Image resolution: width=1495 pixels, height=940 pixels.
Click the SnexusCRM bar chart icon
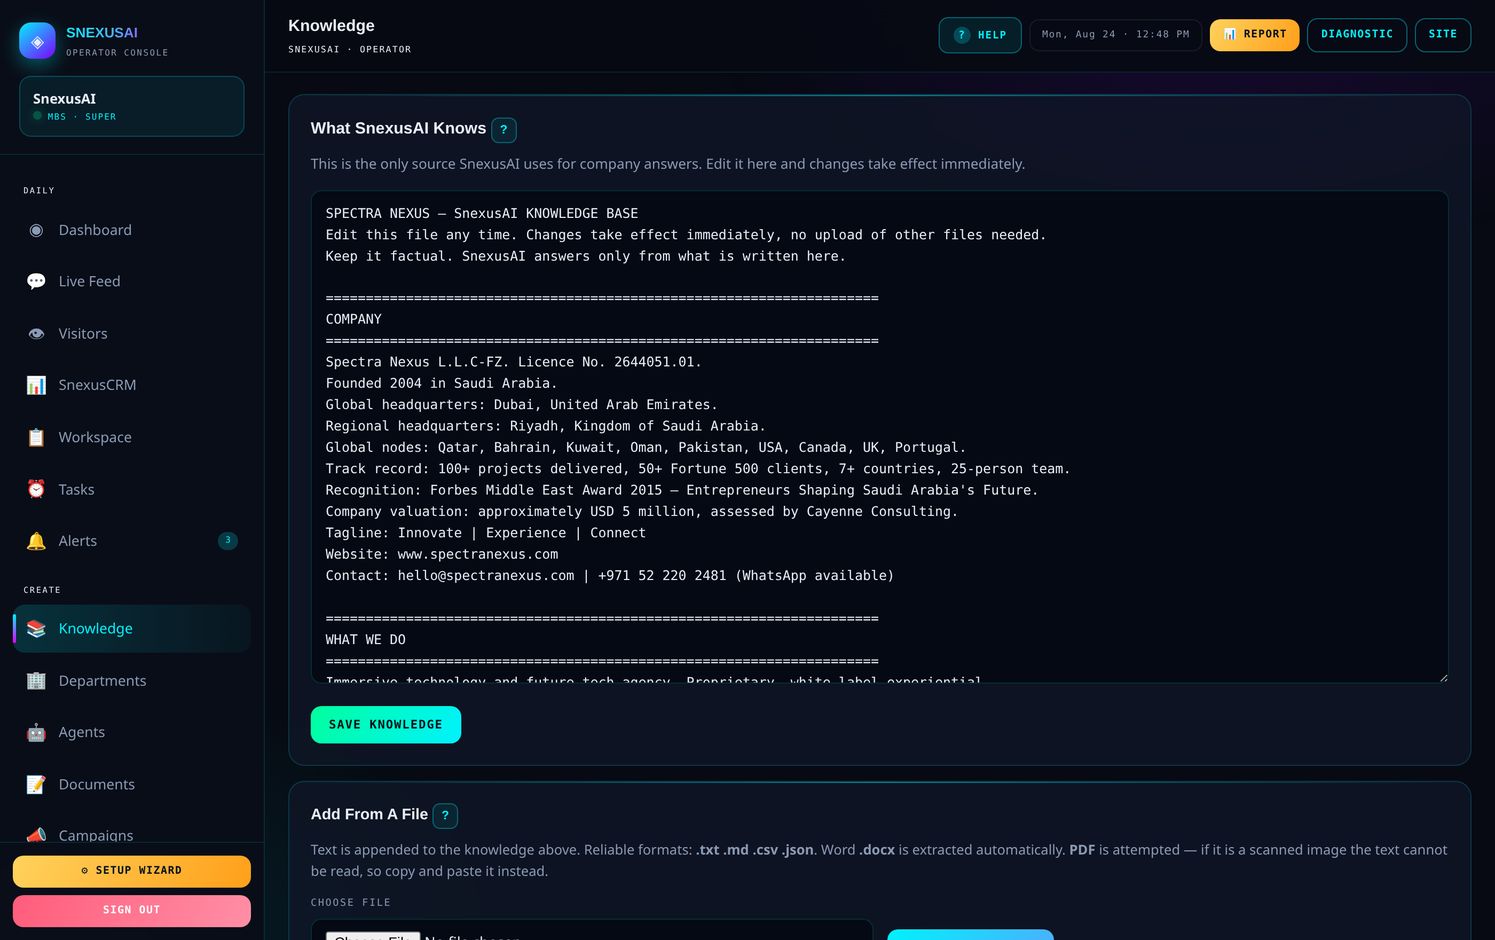point(36,385)
